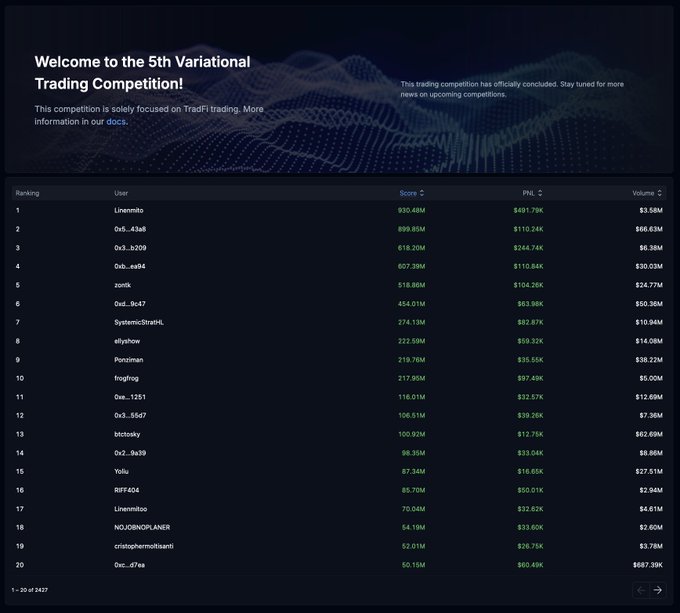Image resolution: width=680 pixels, height=613 pixels.
Task: Sort leaderboard by Score column
Action: click(x=412, y=193)
